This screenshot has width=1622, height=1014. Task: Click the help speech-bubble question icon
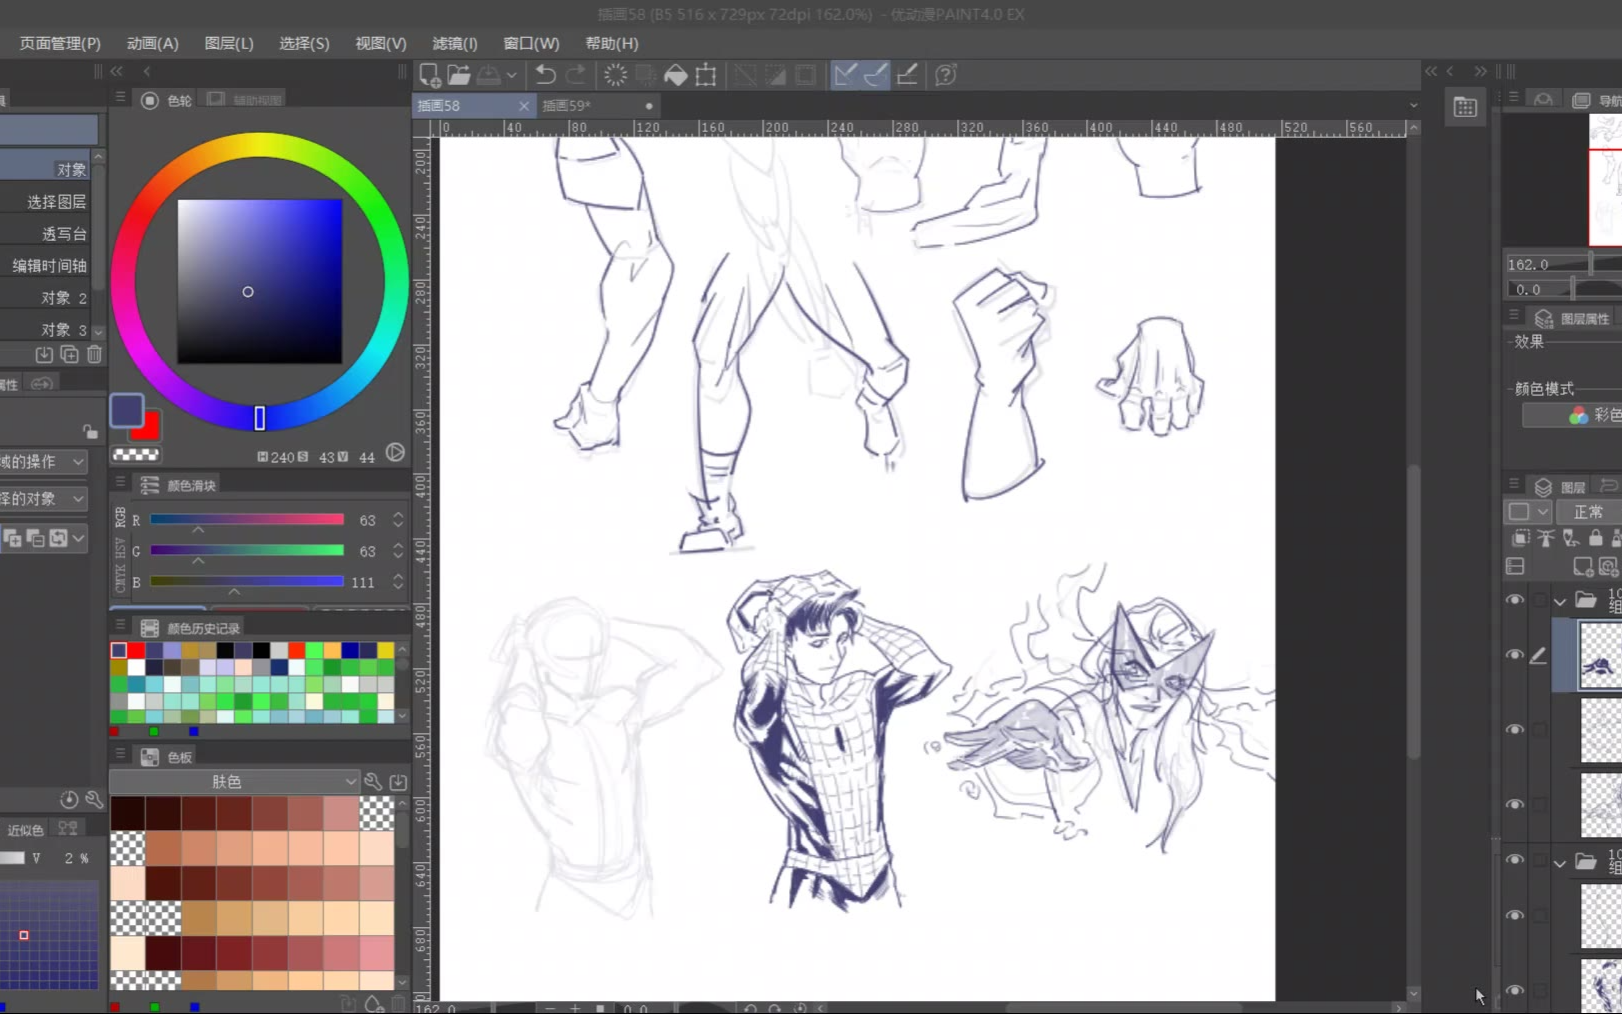coord(945,75)
